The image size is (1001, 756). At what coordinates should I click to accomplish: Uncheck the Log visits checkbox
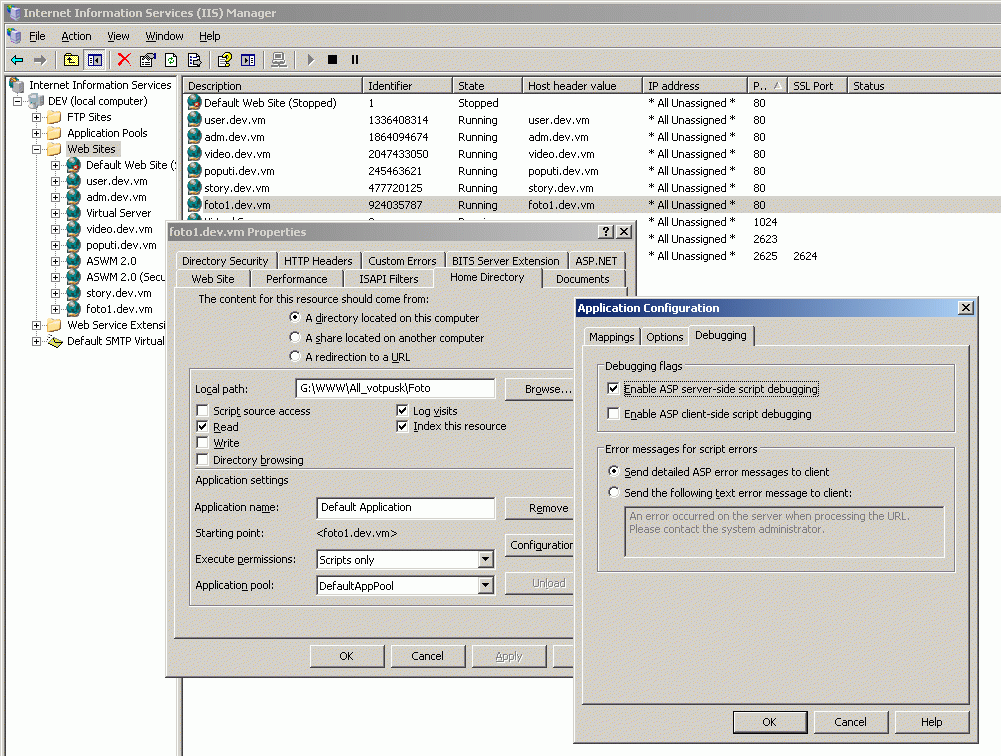402,410
